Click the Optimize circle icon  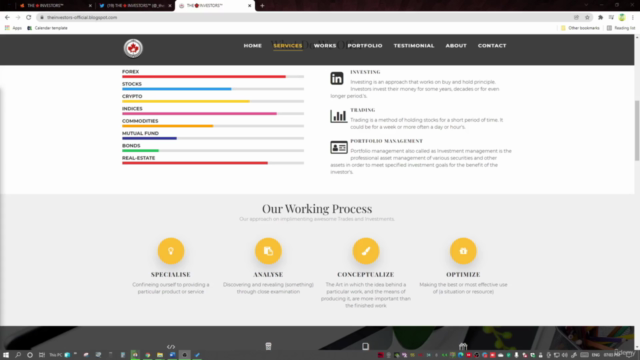click(x=463, y=251)
